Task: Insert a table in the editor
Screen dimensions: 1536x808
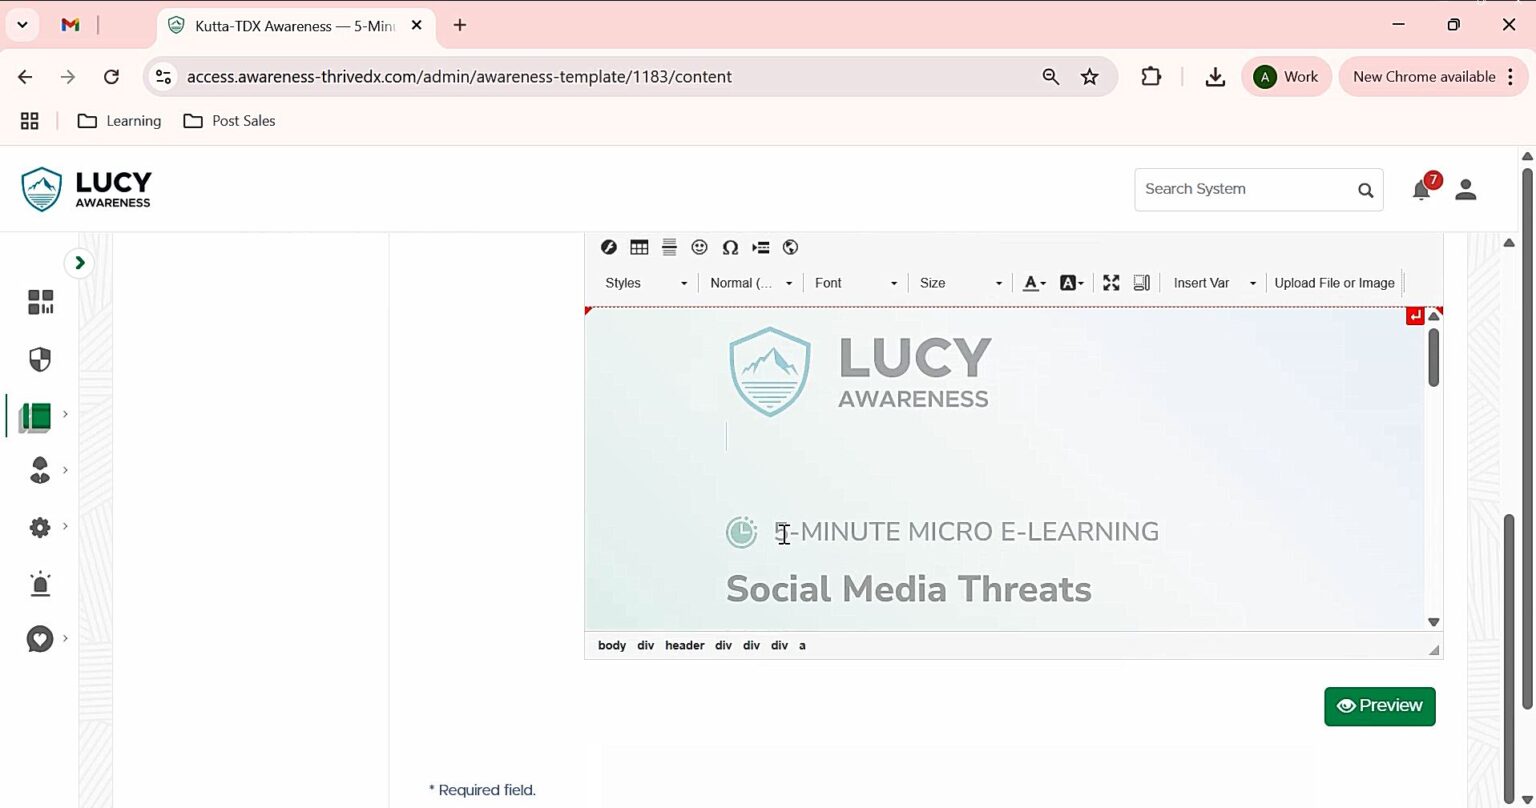Action: pos(639,247)
